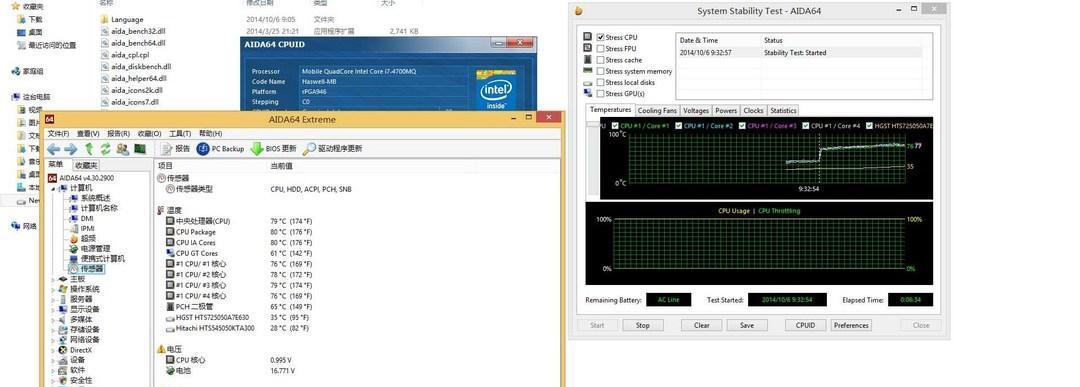Screen dimensions: 1080x387
Task: Collapse the 计算机 tree node
Action: (x=54, y=188)
